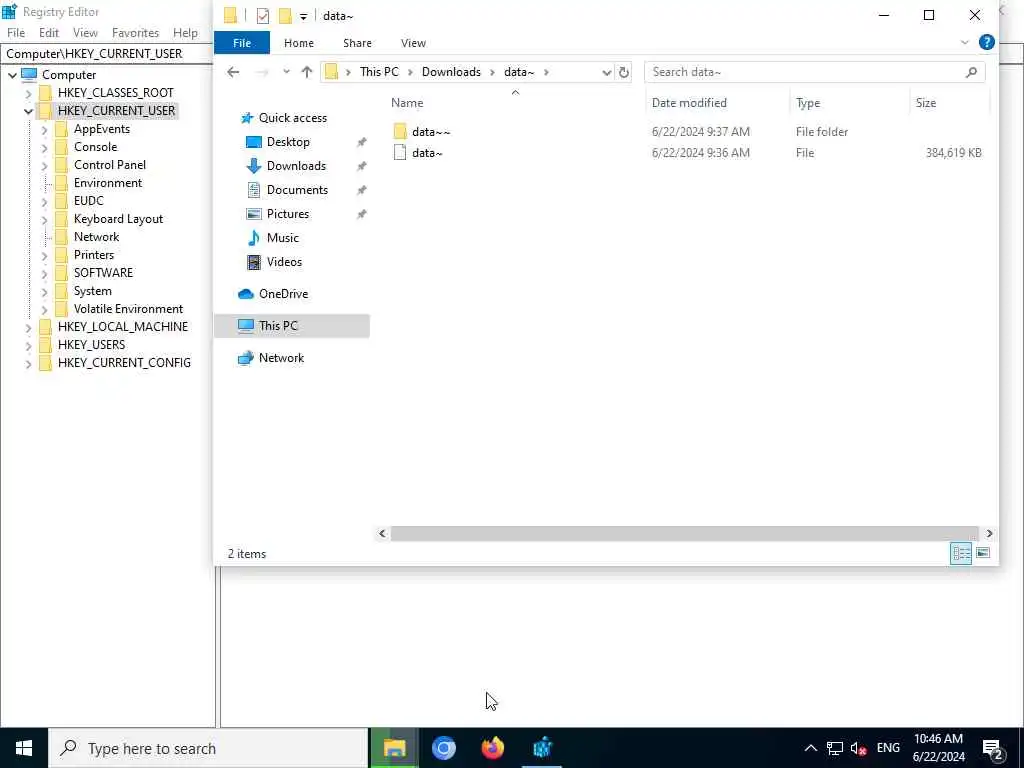Click the Videos film icon in sidebar
This screenshot has width=1024, height=768.
[x=253, y=262]
